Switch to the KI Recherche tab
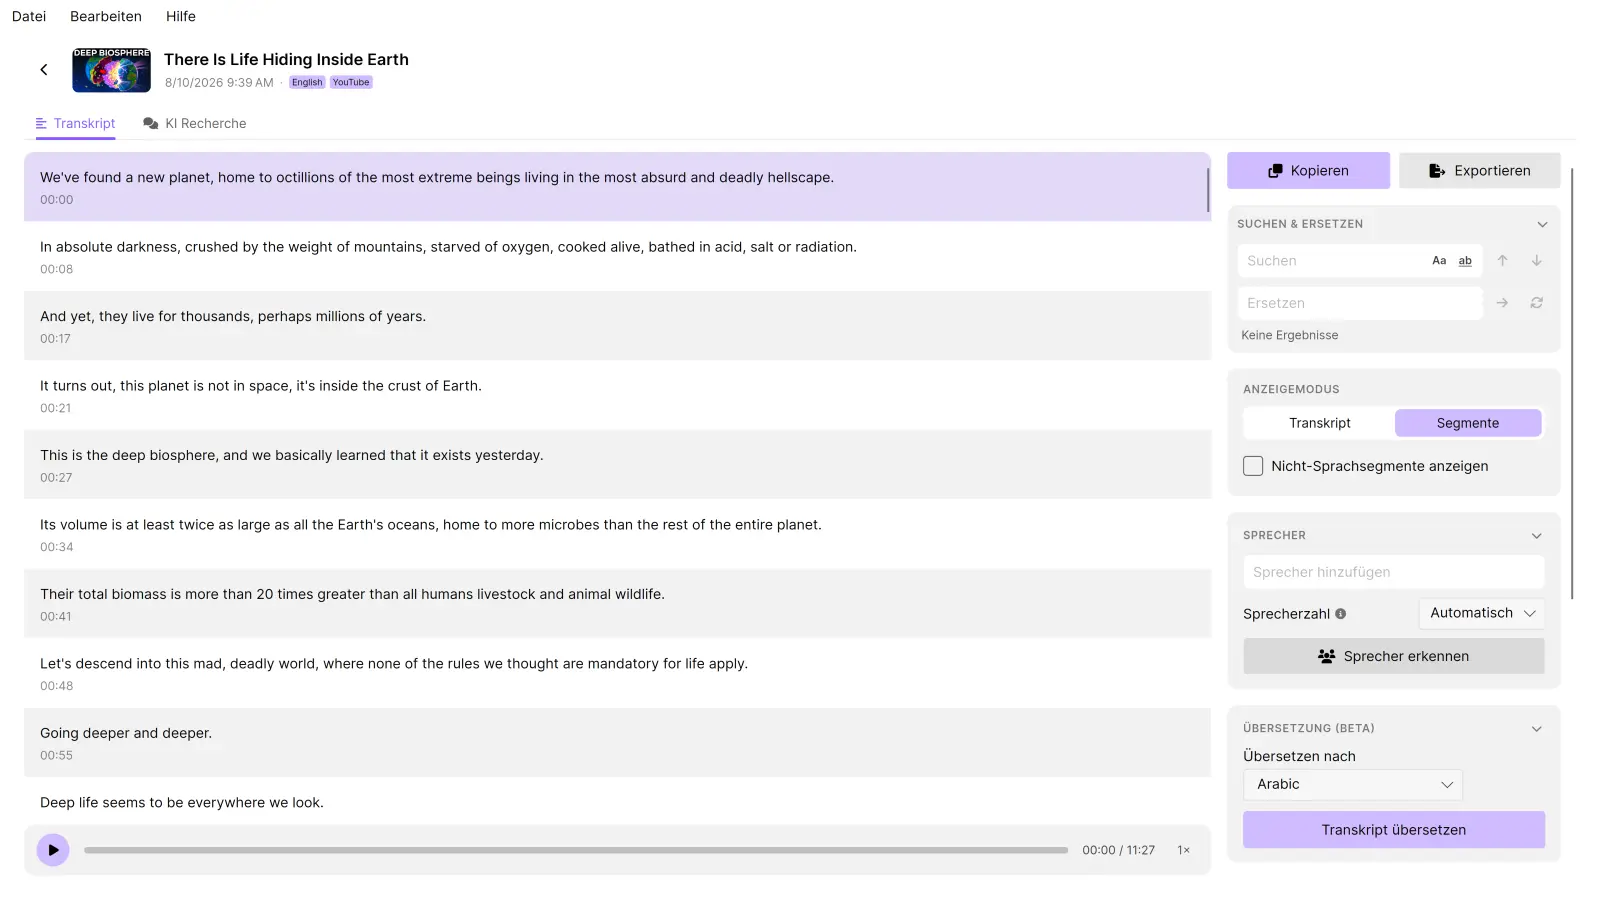 [195, 124]
